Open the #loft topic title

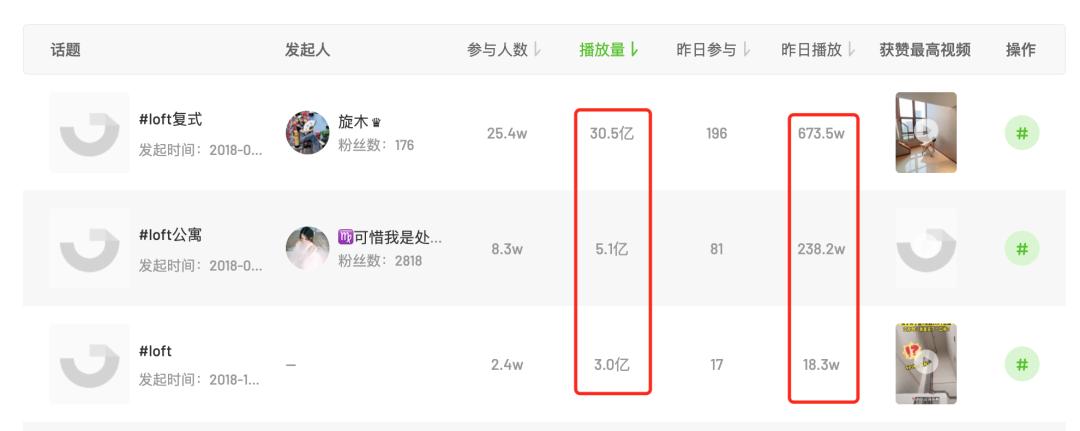[x=155, y=351]
